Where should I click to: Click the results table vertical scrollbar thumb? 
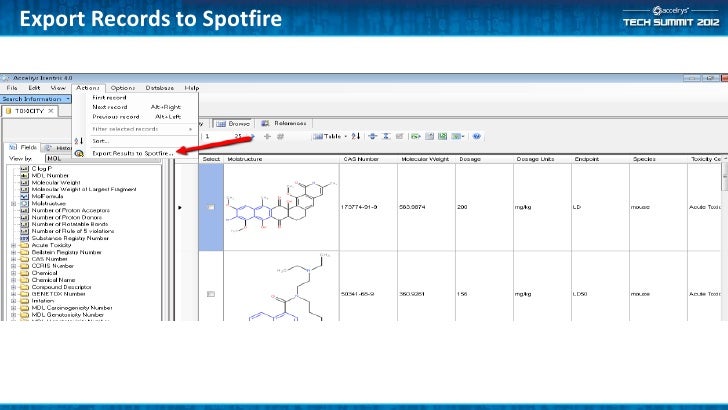(725, 176)
